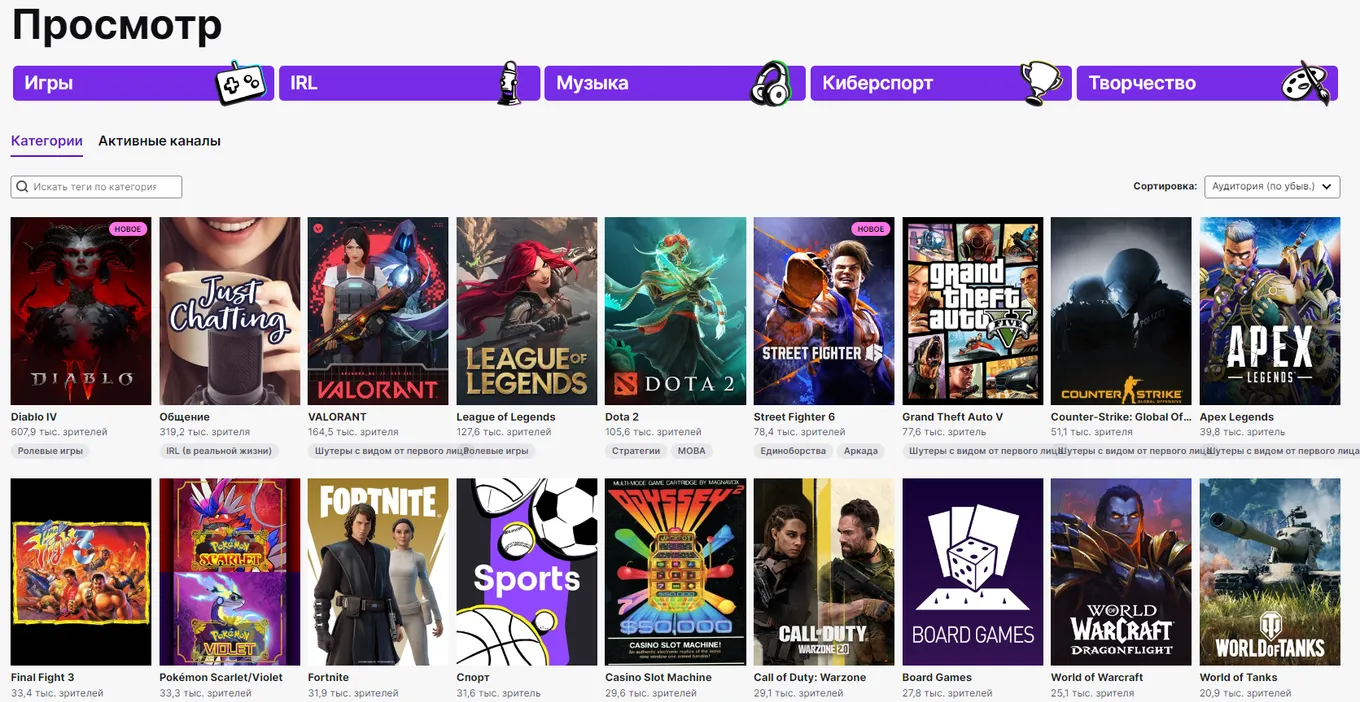Click the trophy icon on Киберспорт banner

point(1041,83)
